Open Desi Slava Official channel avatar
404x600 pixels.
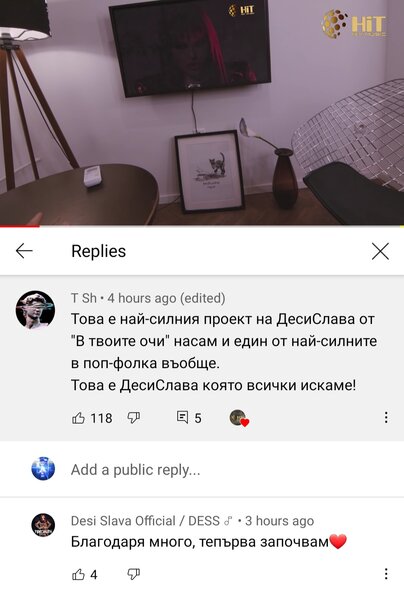coord(43,525)
